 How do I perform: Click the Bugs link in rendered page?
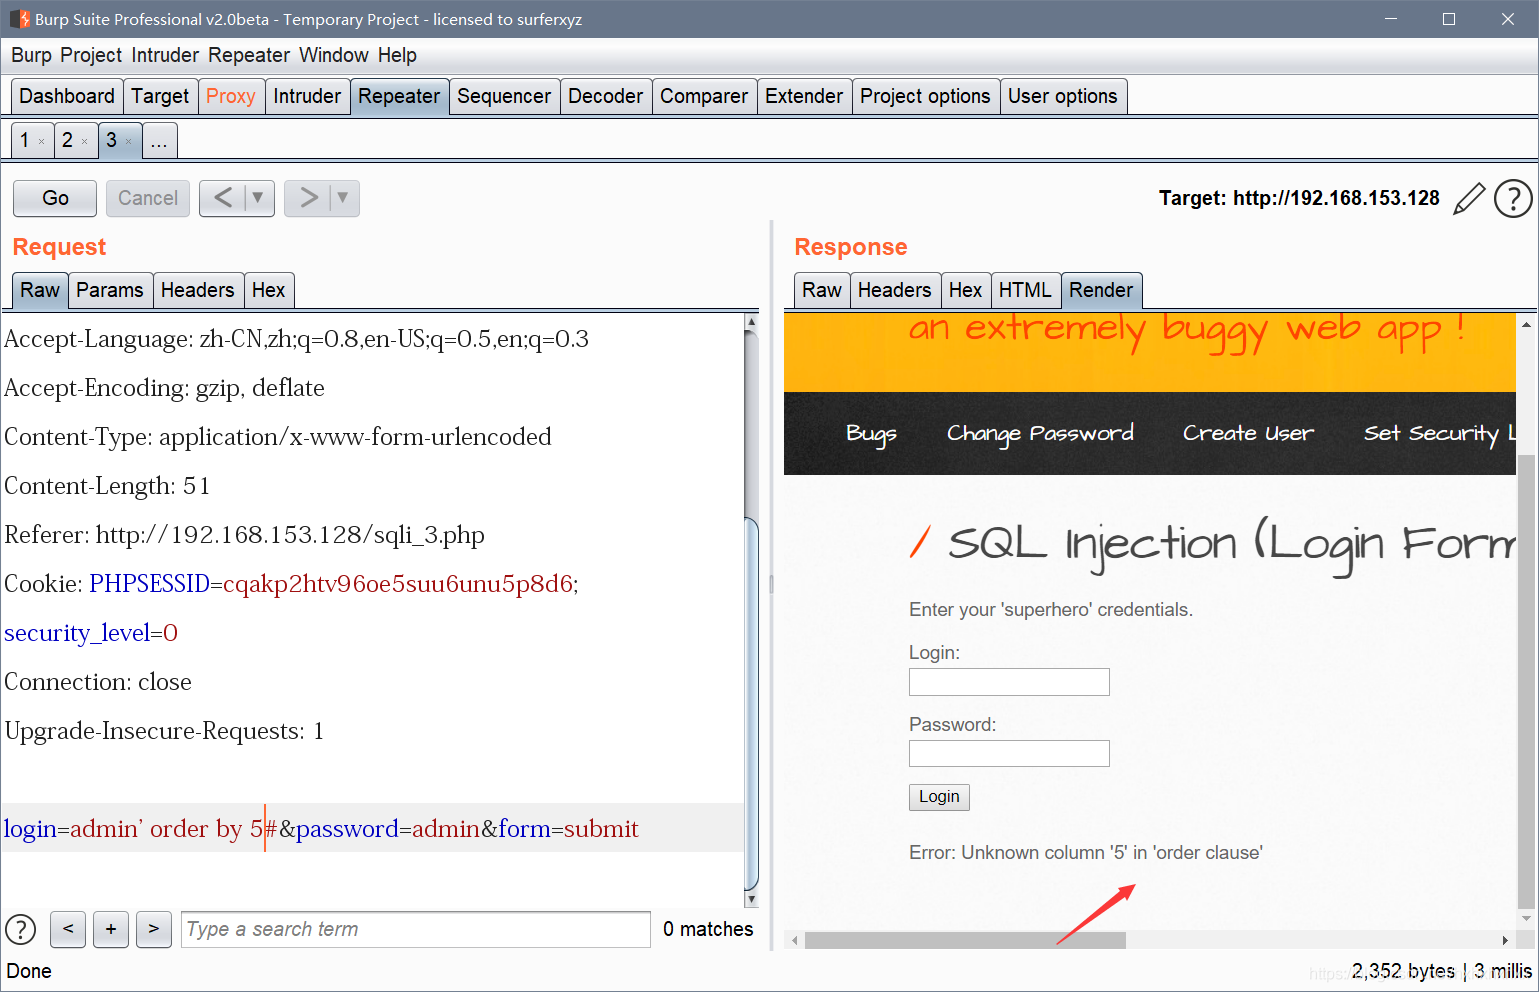click(x=871, y=434)
